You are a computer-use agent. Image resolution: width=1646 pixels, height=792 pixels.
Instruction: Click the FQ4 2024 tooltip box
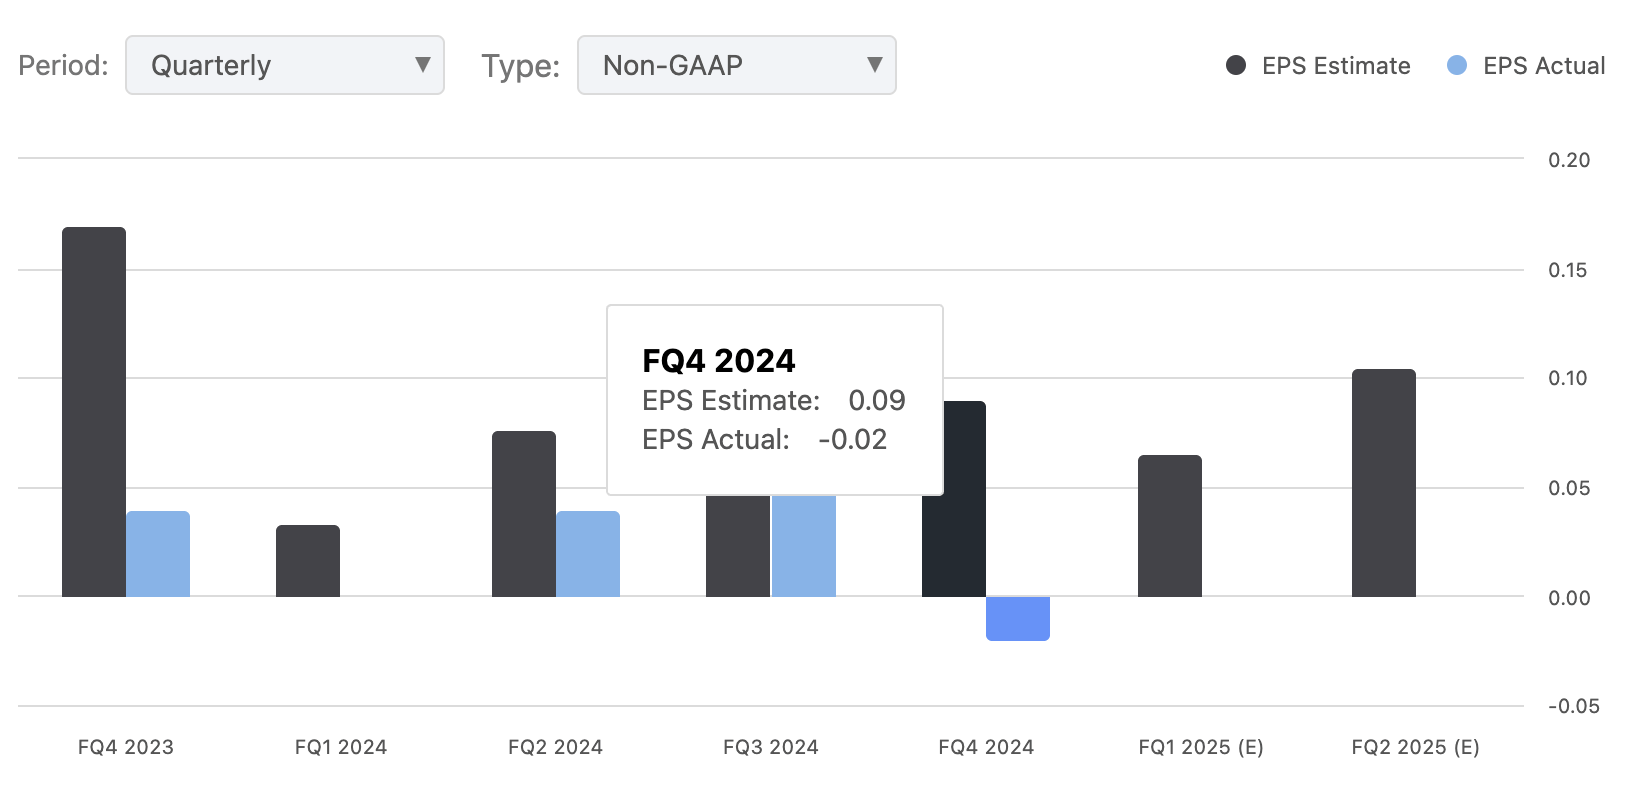(774, 400)
